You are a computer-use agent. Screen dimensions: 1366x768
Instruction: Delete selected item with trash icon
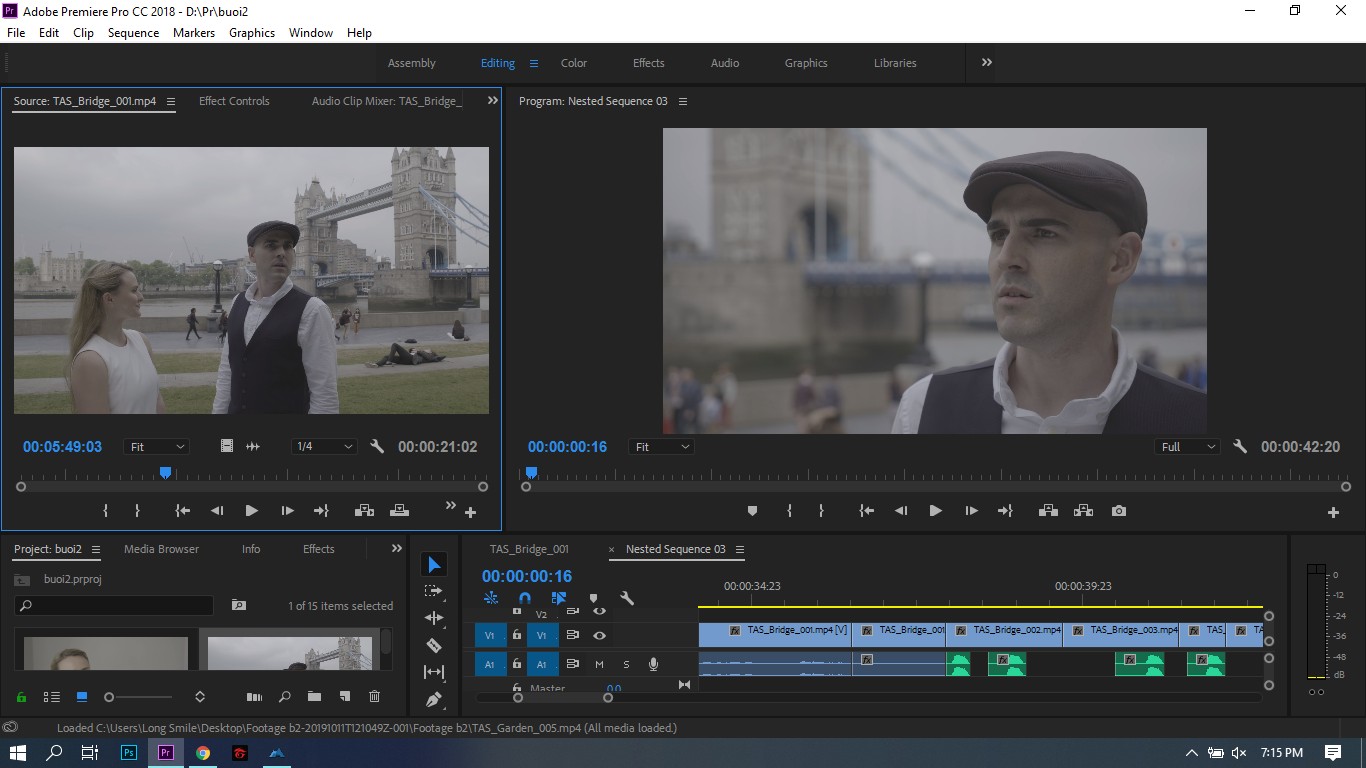pos(374,697)
